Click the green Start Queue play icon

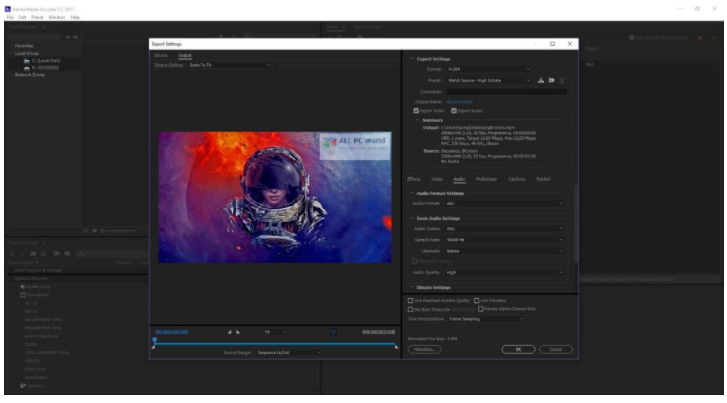[714, 38]
